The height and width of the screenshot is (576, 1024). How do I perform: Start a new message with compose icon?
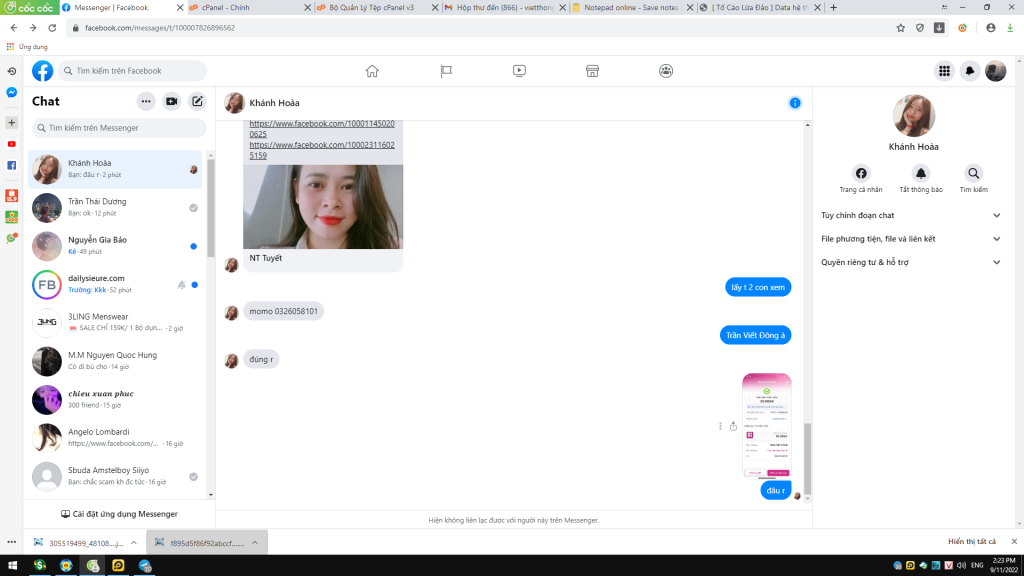(197, 101)
